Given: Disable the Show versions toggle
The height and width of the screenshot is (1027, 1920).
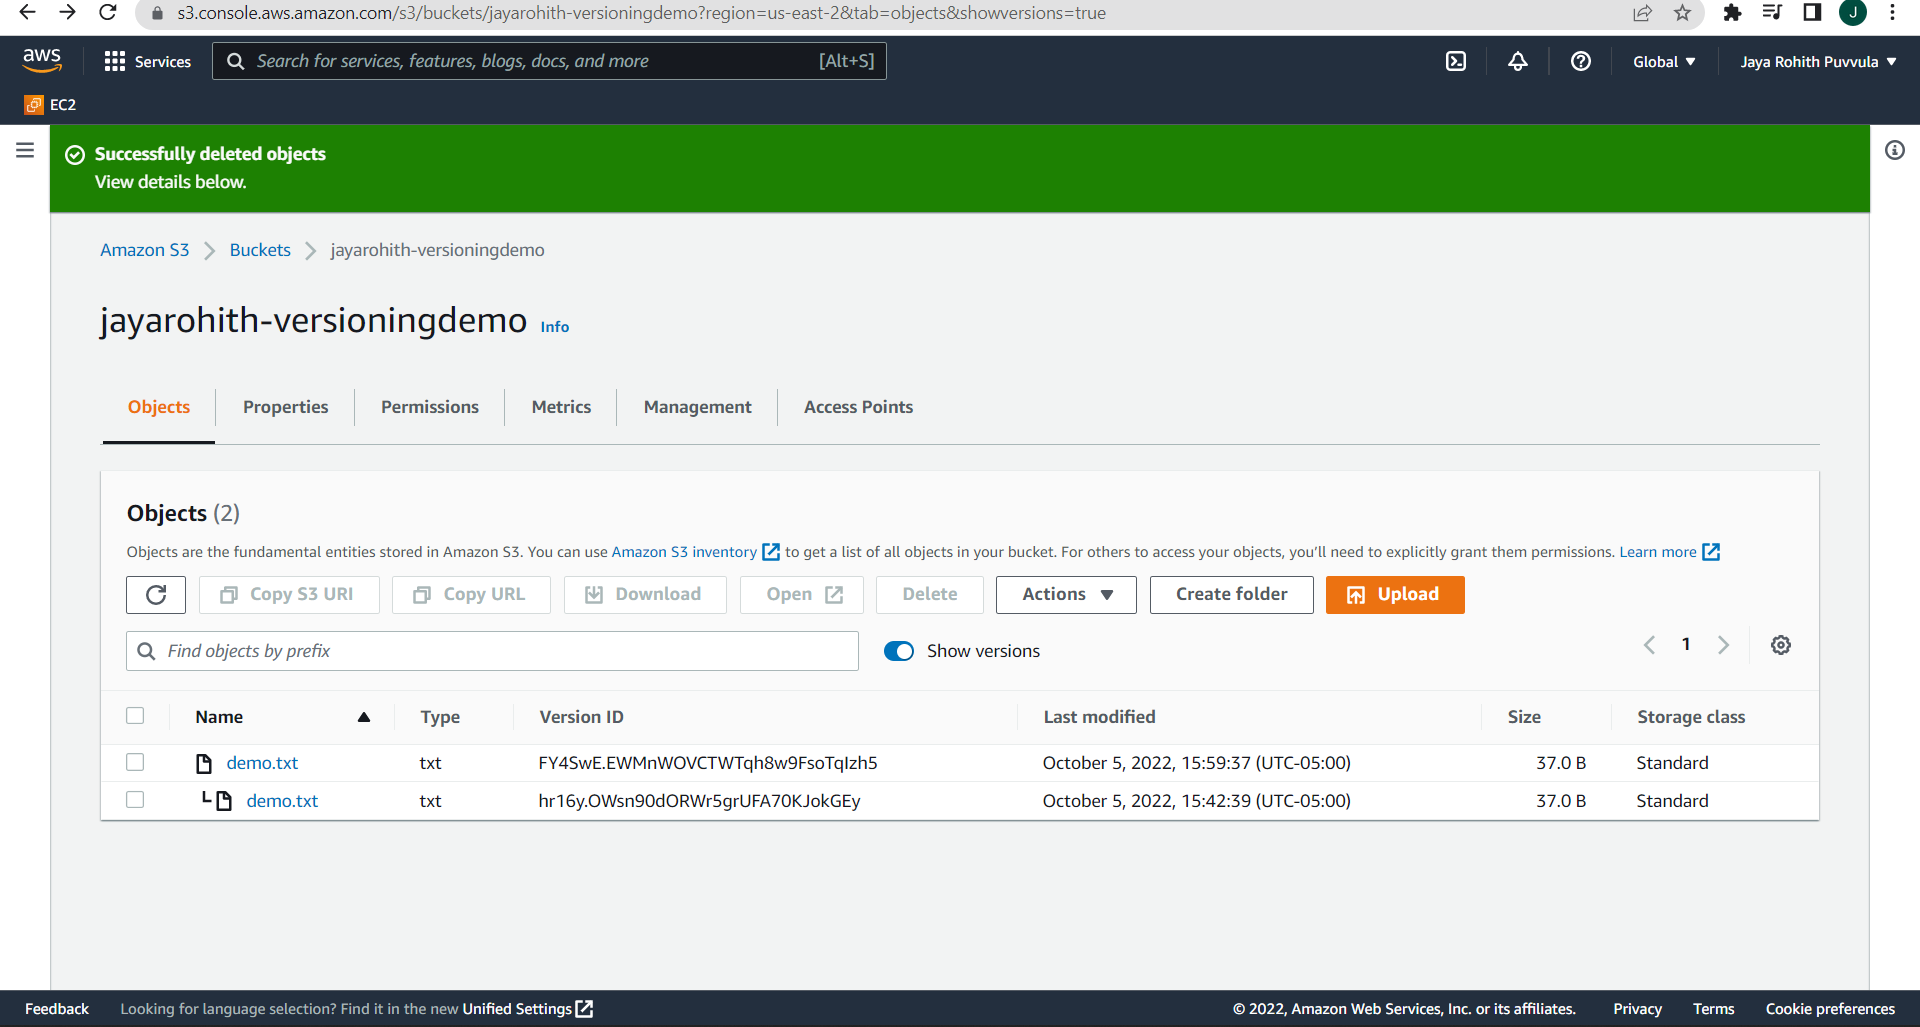Looking at the screenshot, I should coord(899,651).
